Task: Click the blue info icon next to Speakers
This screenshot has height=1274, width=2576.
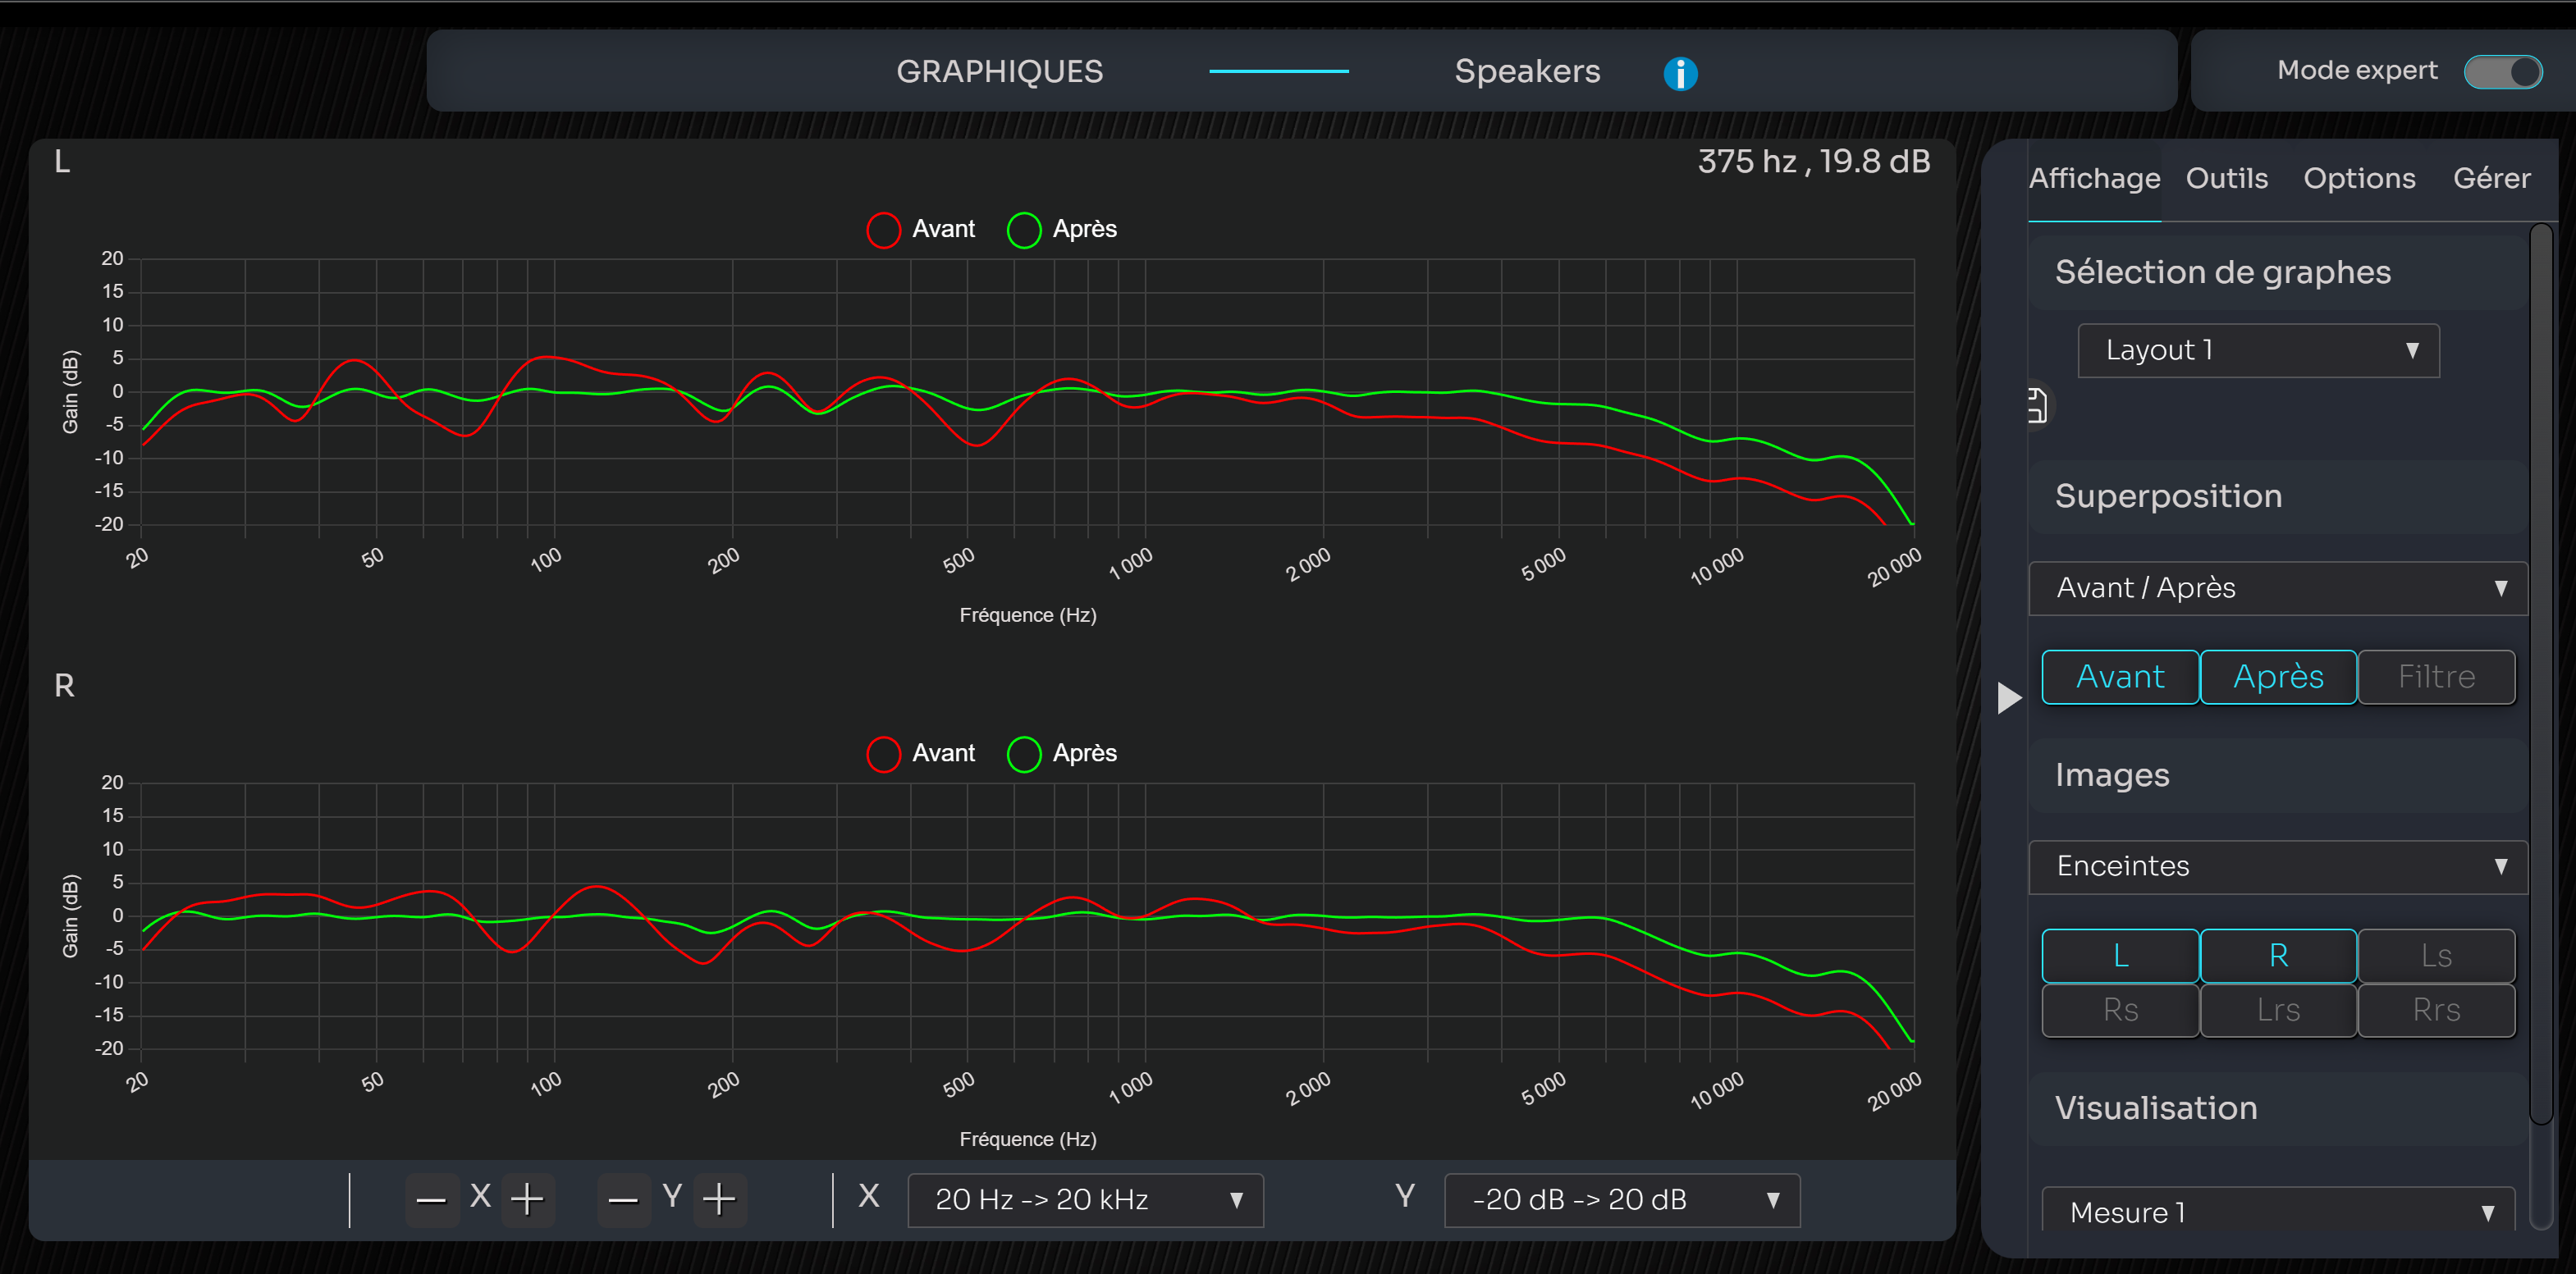Action: pos(1680,73)
